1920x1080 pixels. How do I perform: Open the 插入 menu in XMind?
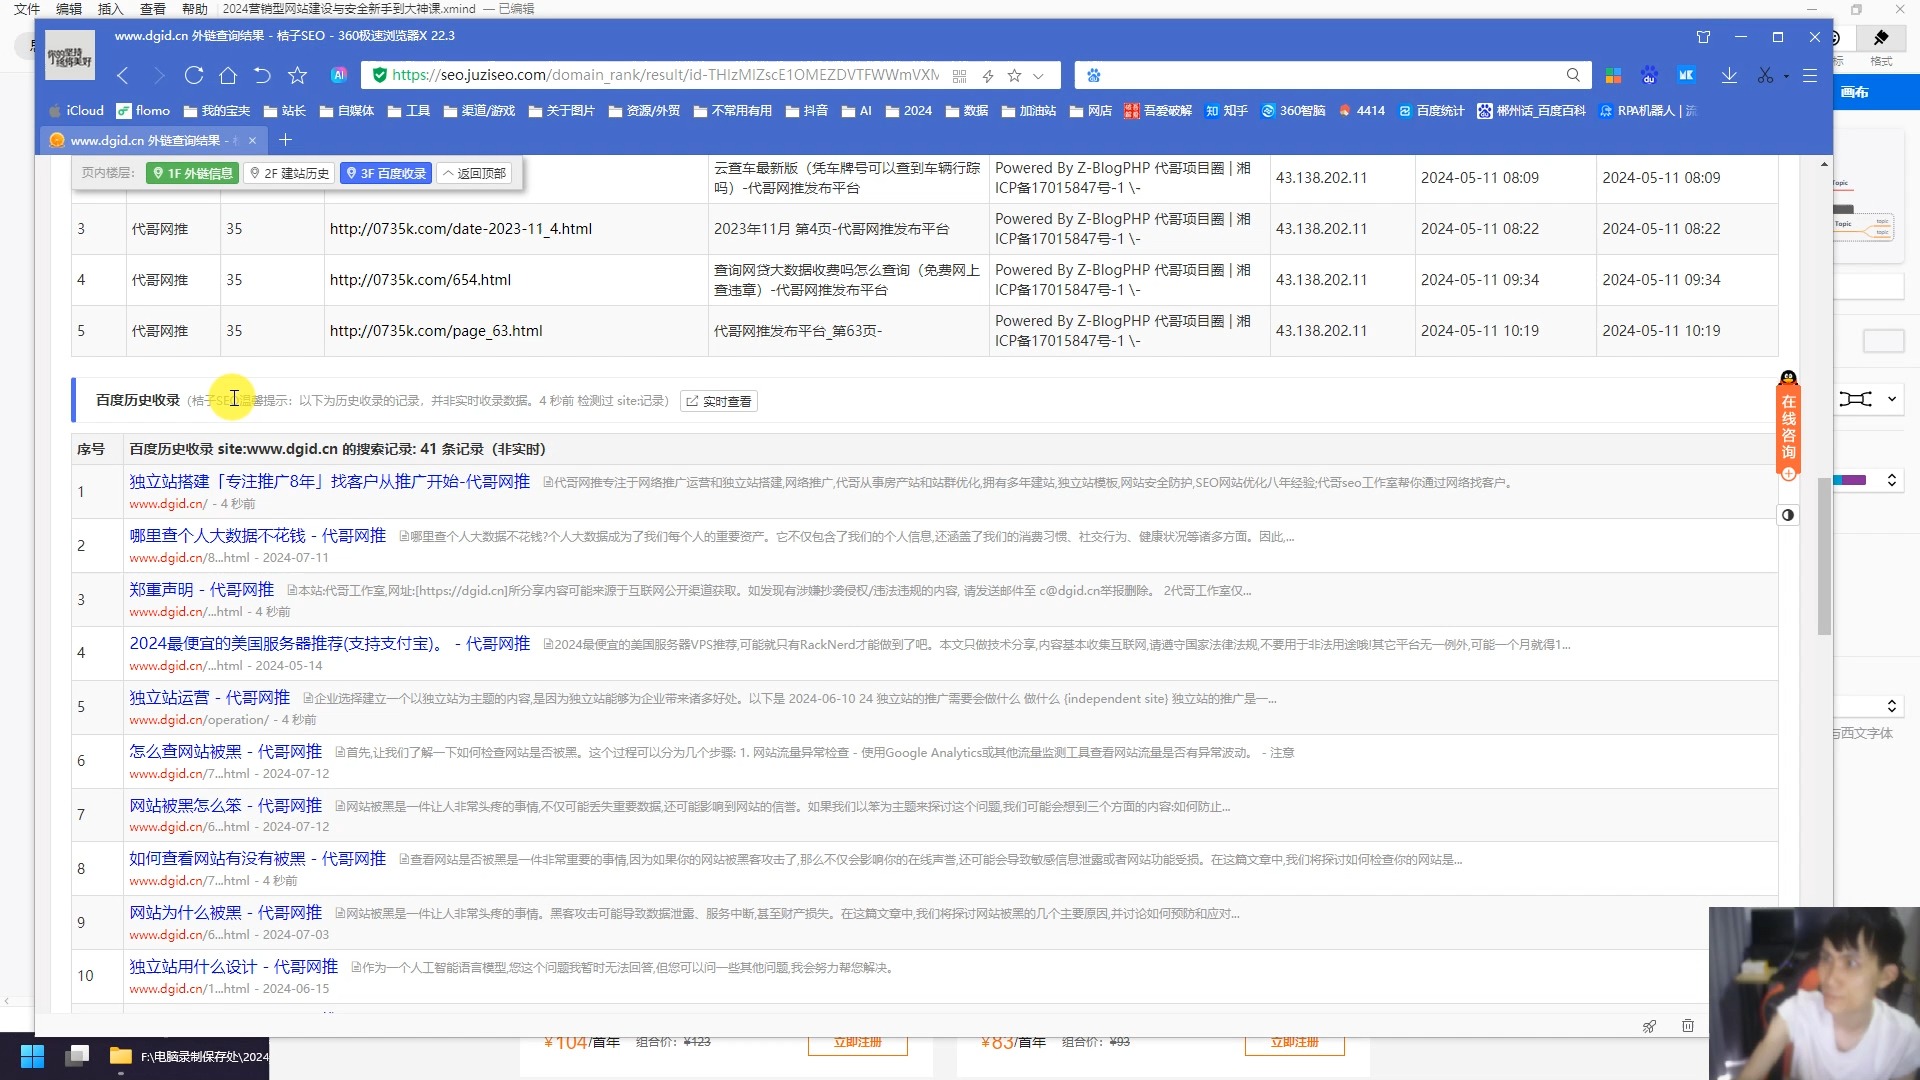tap(111, 9)
